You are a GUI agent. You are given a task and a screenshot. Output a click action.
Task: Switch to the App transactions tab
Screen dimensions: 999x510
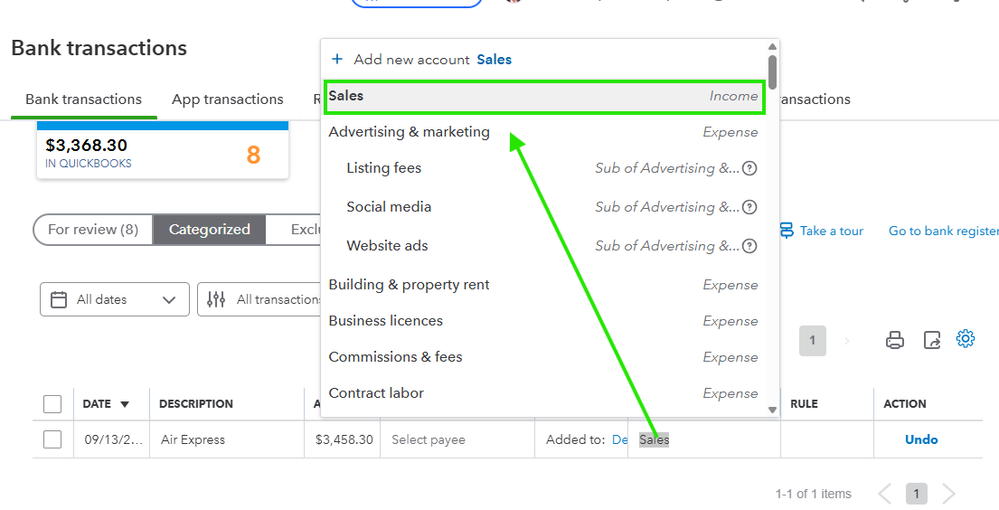[x=227, y=99]
